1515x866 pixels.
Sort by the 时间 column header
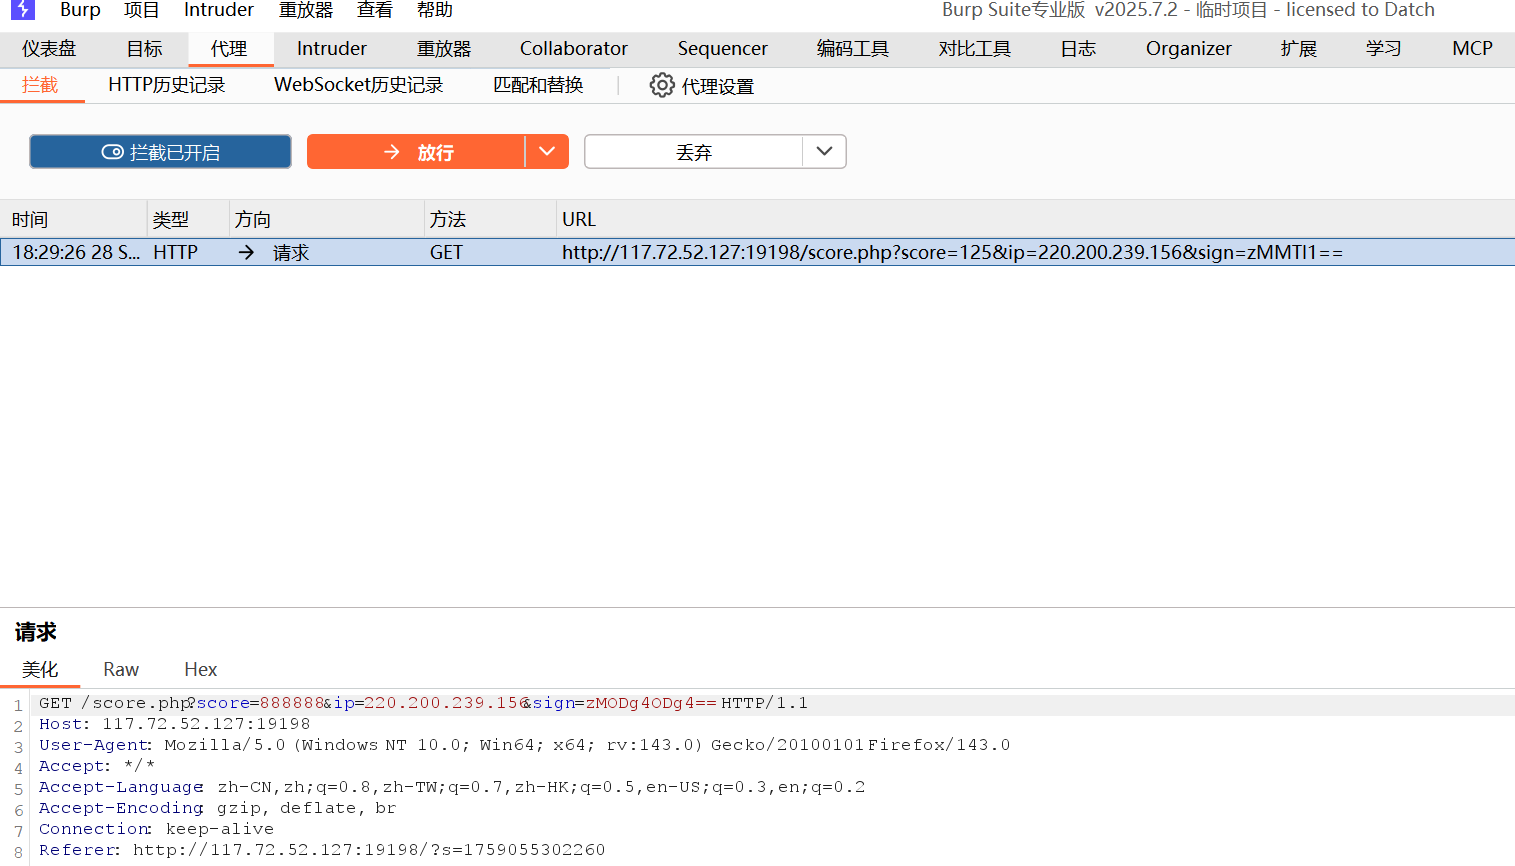(74, 219)
